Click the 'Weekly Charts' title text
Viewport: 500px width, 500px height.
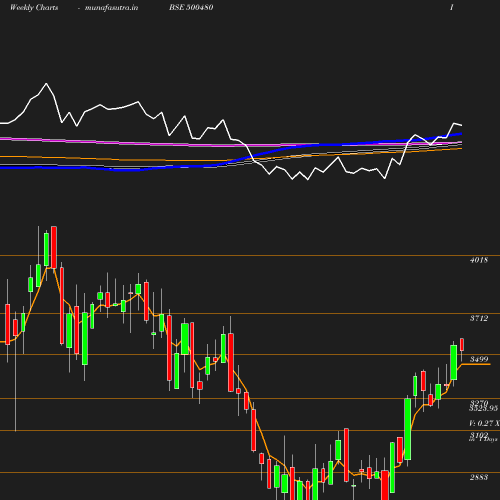tap(34, 8)
